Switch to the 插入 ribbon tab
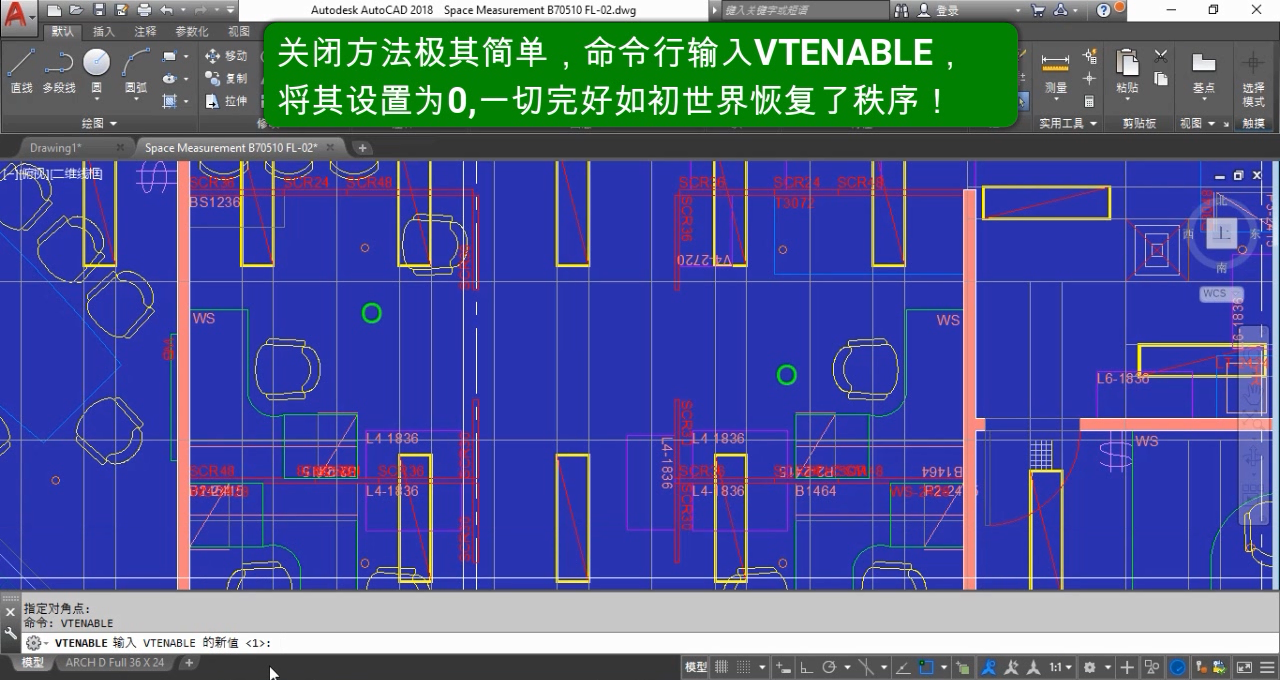This screenshot has height=680, width=1280. click(102, 30)
